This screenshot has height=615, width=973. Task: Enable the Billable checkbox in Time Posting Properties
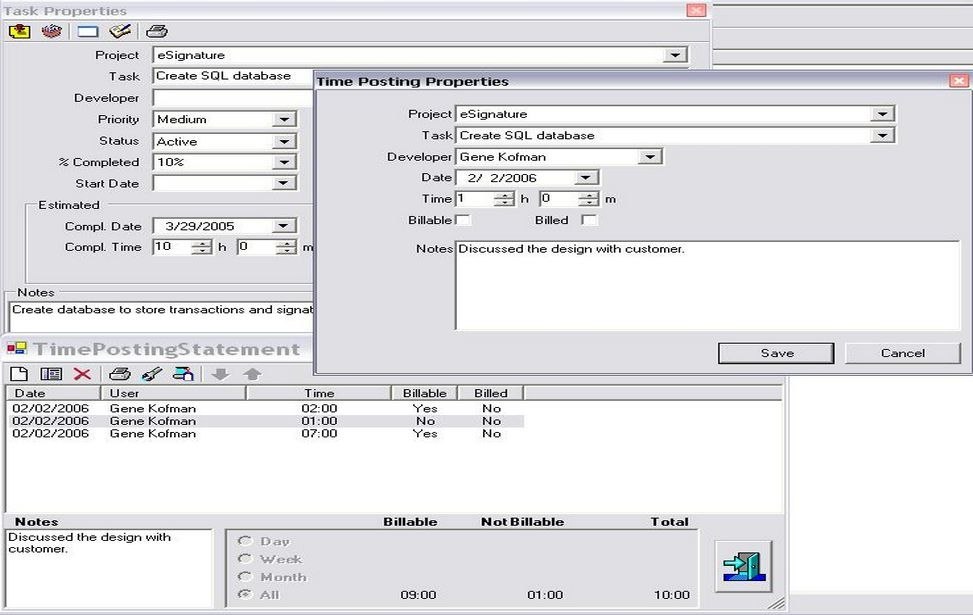click(x=460, y=220)
